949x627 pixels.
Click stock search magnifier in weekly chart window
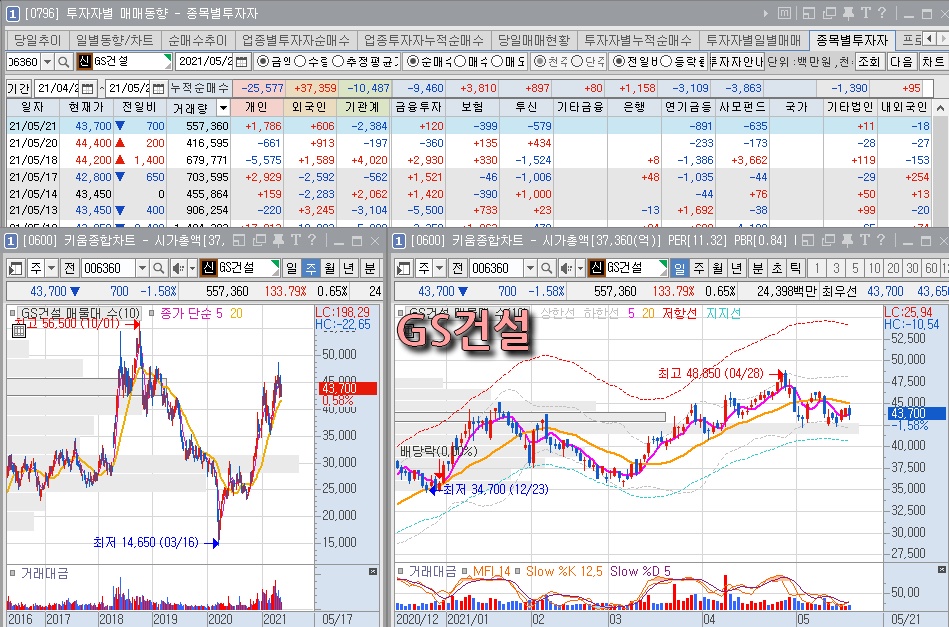tap(159, 268)
